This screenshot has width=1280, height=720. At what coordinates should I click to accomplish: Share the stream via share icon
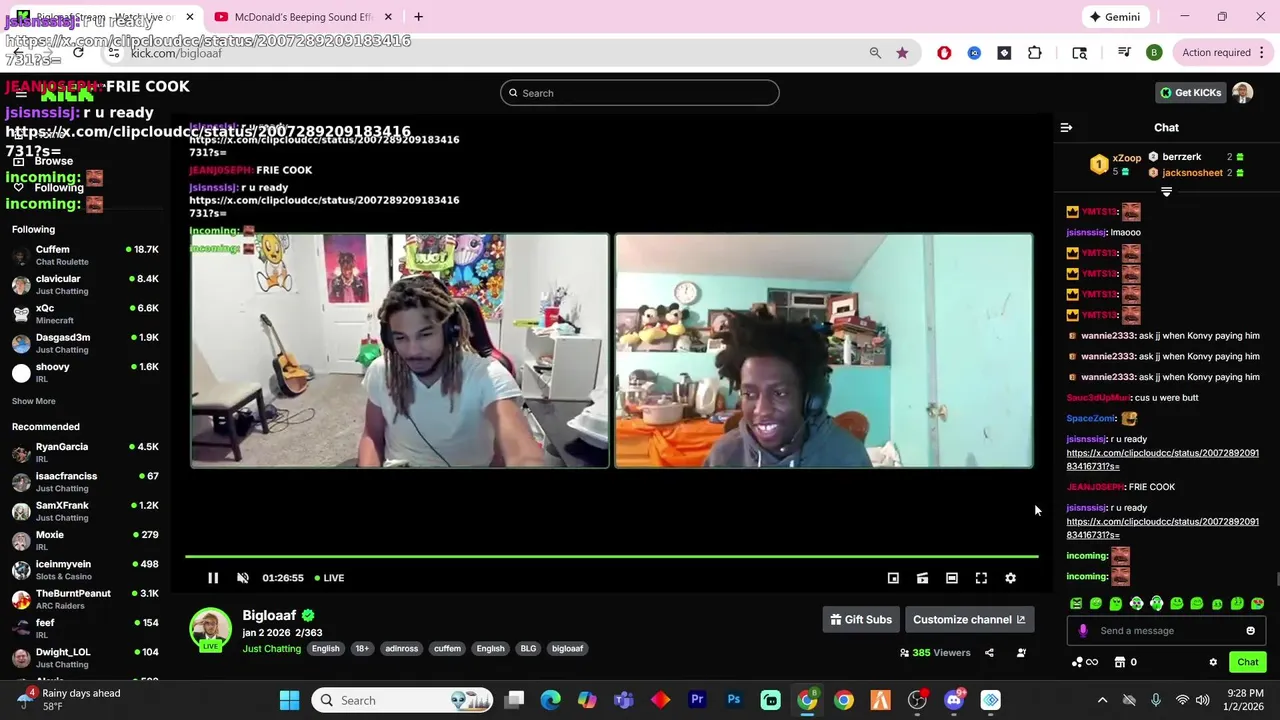click(989, 653)
